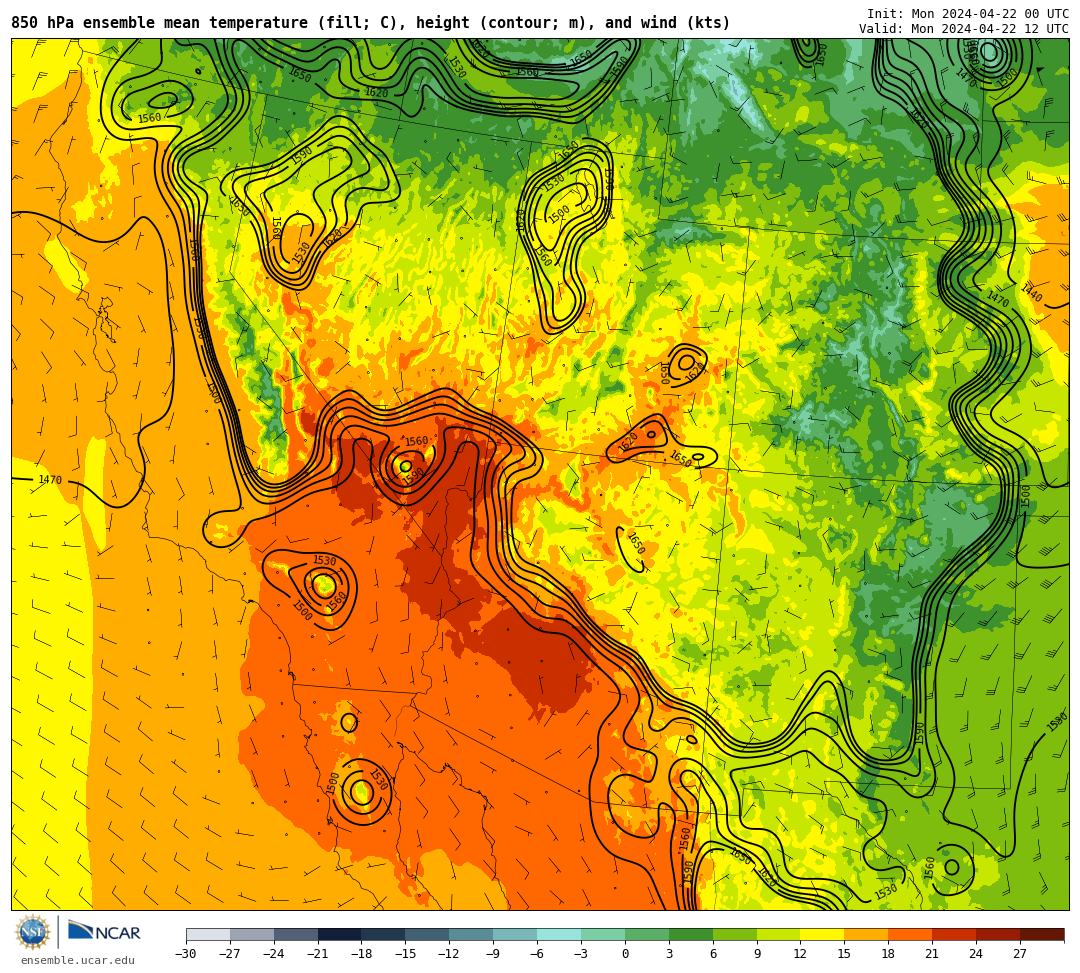
Task: Click the NCAR logo
Action: point(104,932)
